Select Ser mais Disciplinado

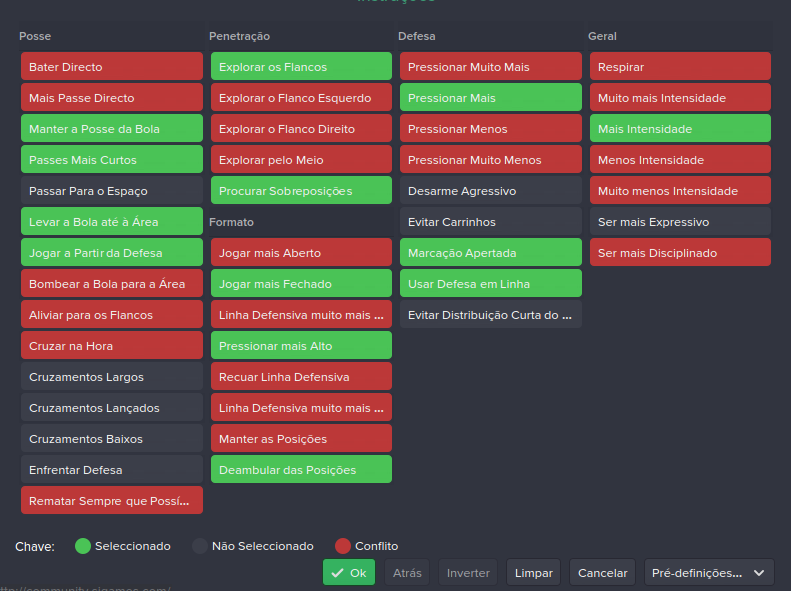(680, 253)
